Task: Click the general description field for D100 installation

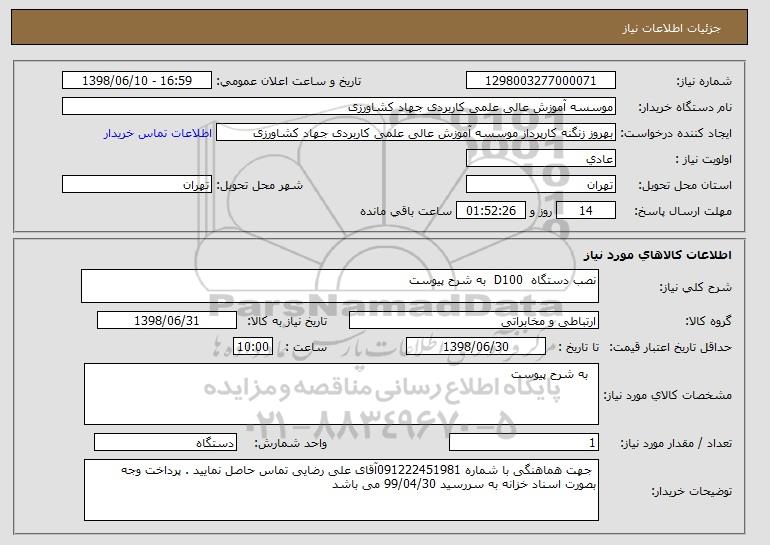Action: (340, 286)
